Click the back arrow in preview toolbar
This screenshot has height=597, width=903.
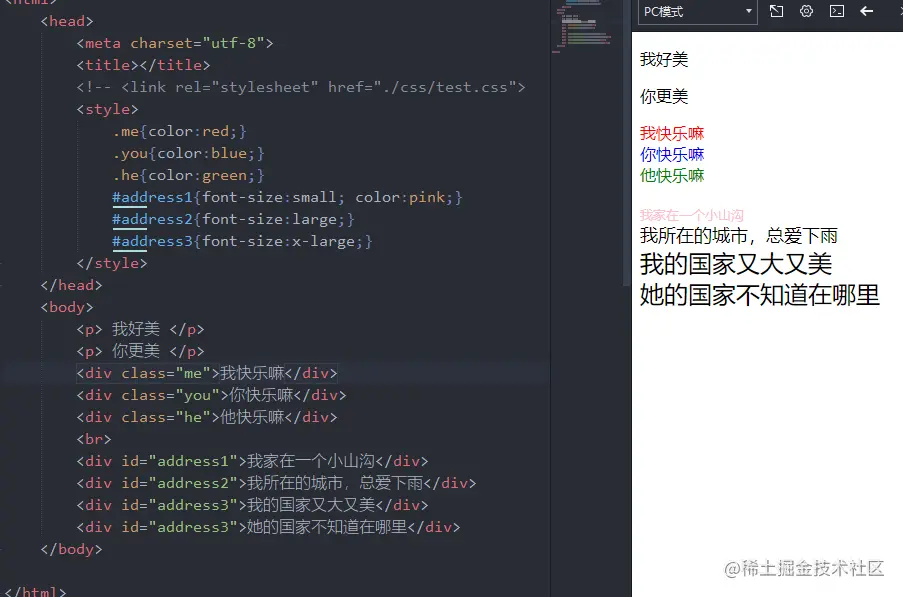pos(867,11)
